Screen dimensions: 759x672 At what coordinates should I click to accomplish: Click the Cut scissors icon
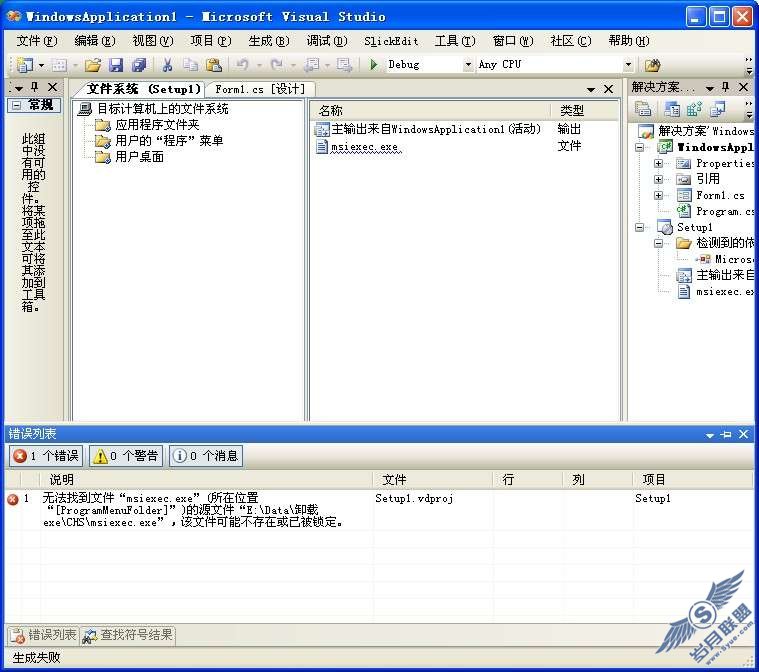[x=167, y=64]
